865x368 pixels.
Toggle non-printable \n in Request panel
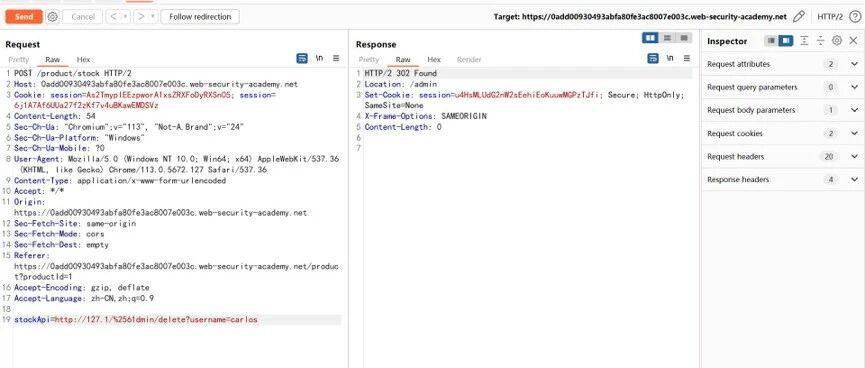coord(319,58)
